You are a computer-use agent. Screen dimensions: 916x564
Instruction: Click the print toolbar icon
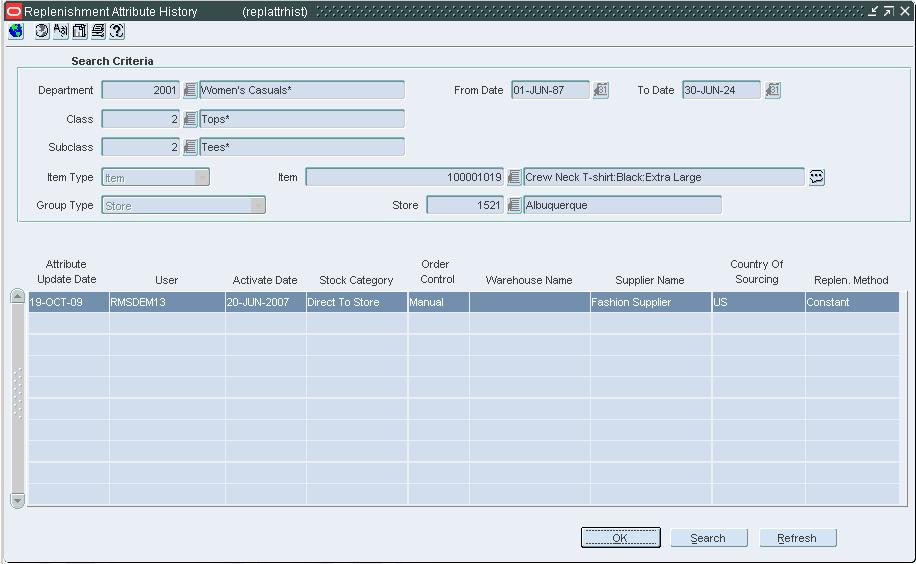coord(98,31)
